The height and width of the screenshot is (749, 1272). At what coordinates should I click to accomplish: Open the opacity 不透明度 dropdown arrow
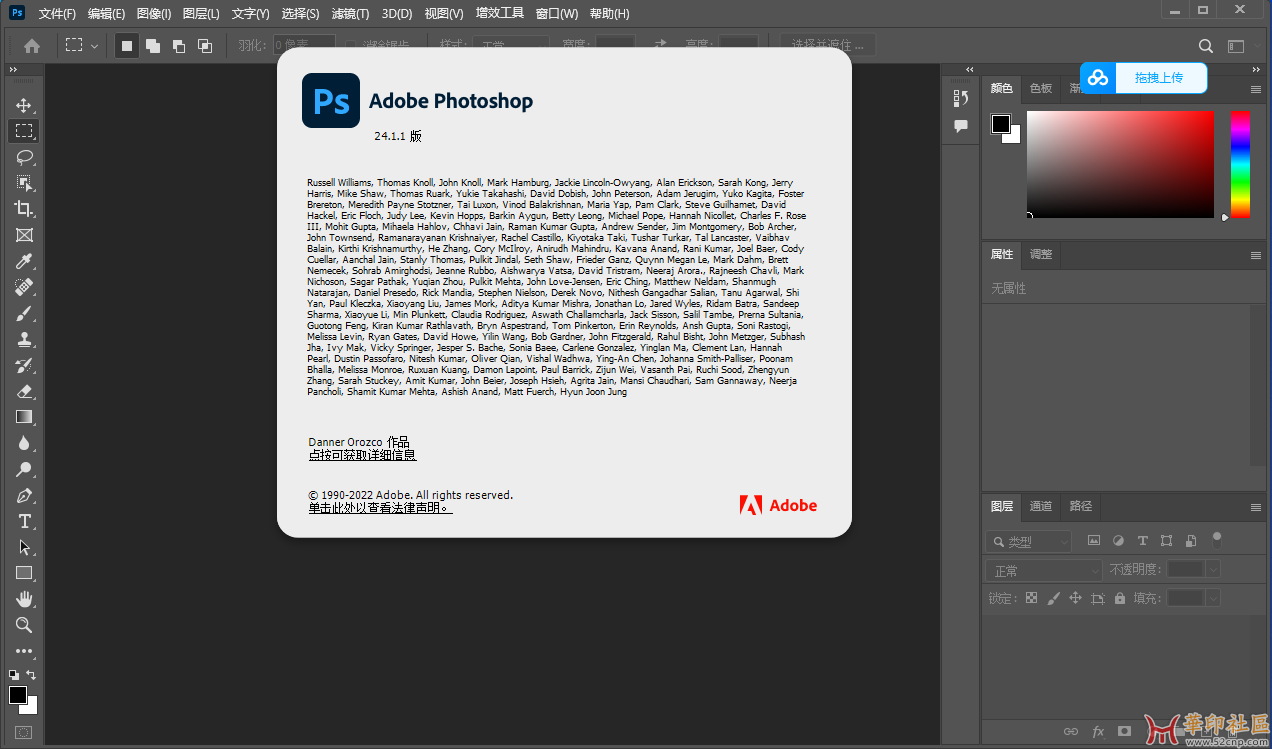(1213, 569)
